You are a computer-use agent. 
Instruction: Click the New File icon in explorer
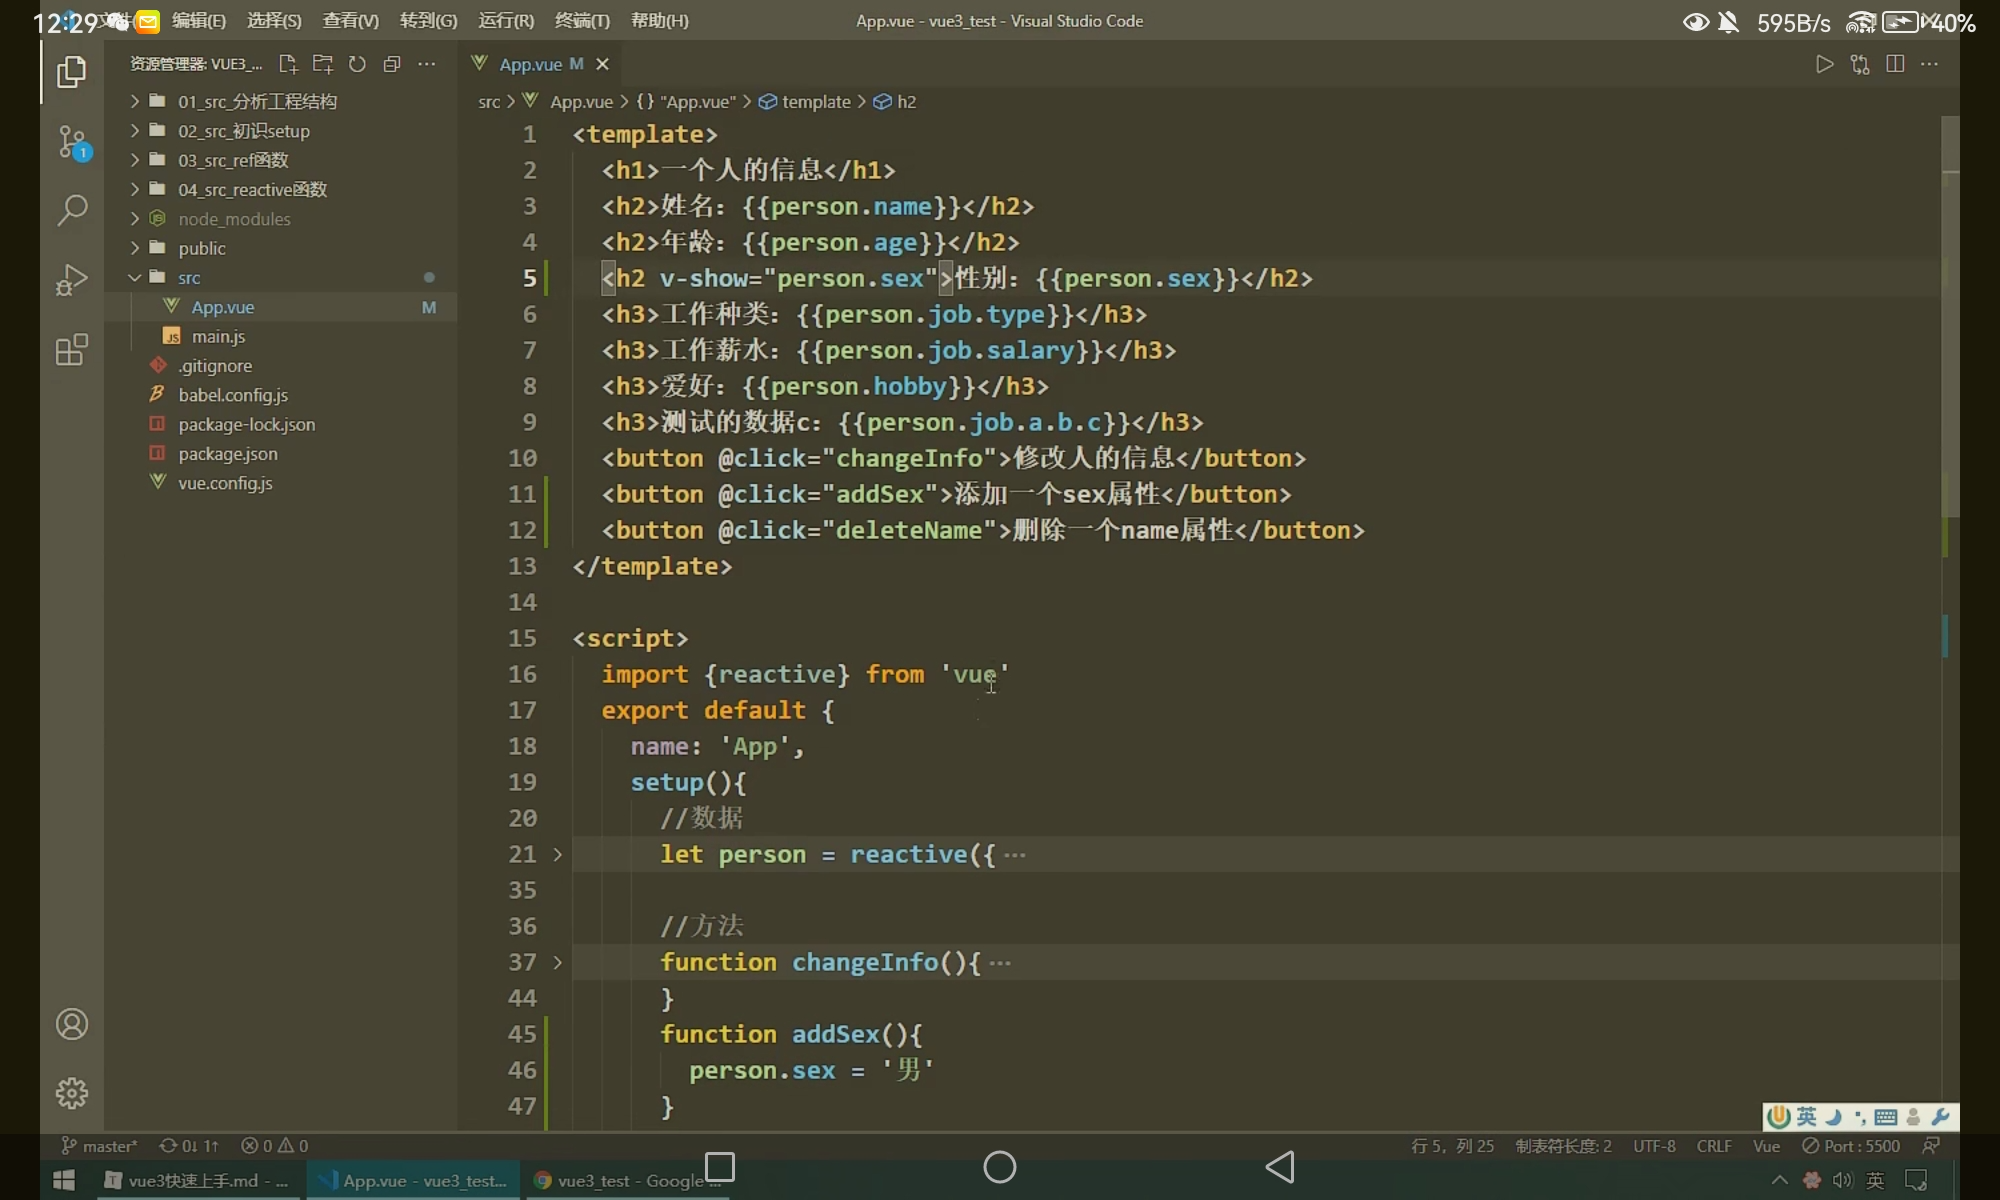pyautogui.click(x=288, y=64)
